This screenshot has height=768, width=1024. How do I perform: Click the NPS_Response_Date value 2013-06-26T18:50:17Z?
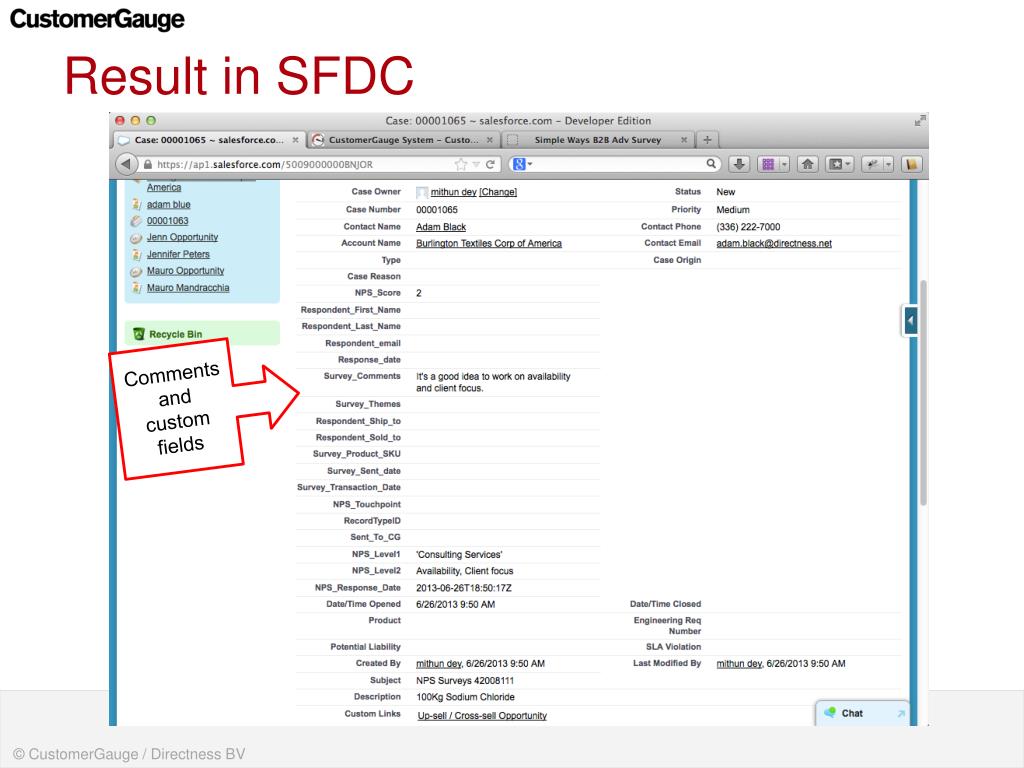[x=464, y=588]
